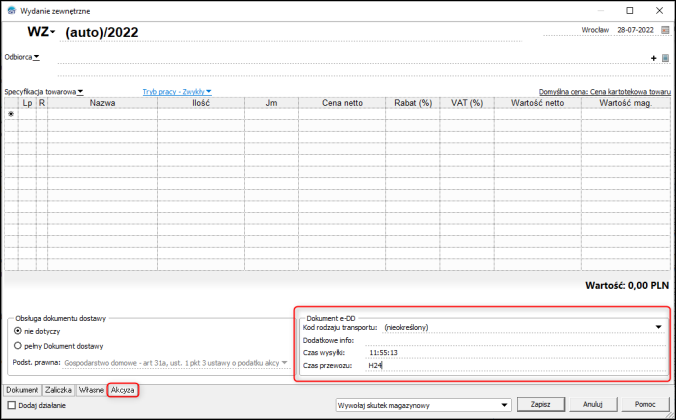
Task: Click the 'Wartość mag.' column header
Action: [626, 103]
